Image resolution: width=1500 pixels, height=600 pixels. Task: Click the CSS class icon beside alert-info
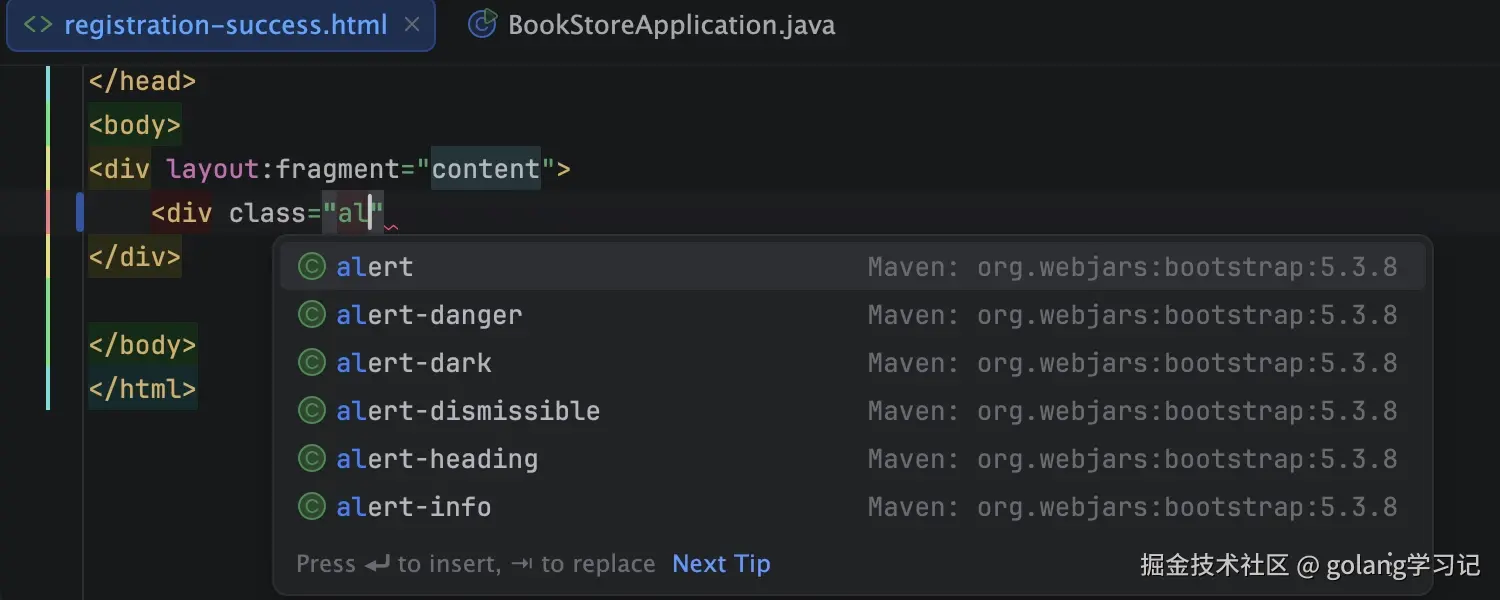click(312, 507)
